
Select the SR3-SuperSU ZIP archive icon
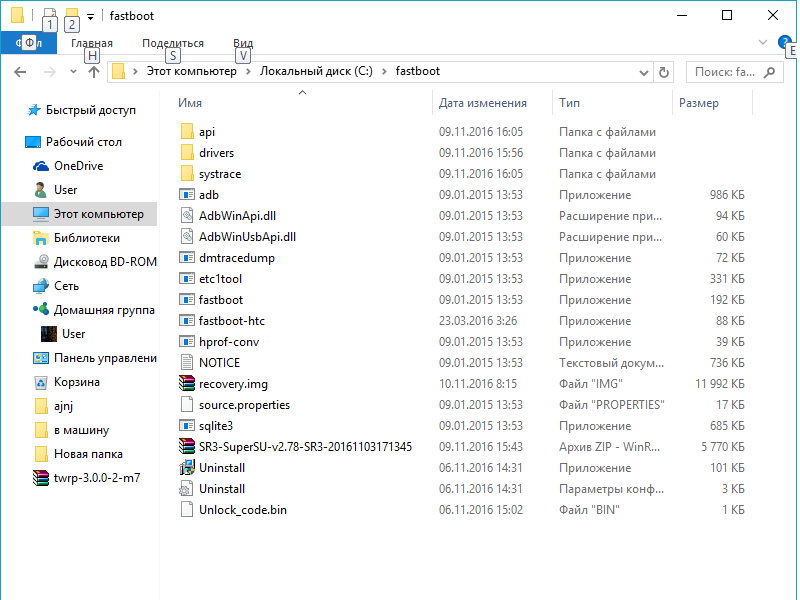click(x=186, y=447)
